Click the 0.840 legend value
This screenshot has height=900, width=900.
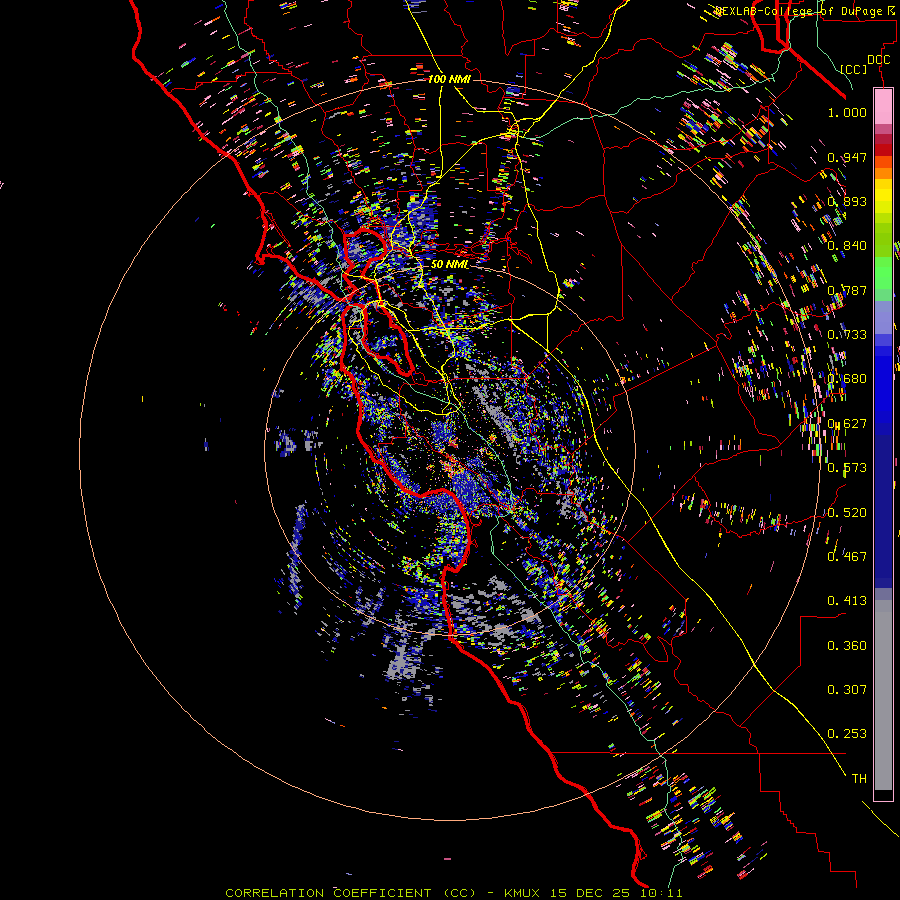[x=847, y=246]
